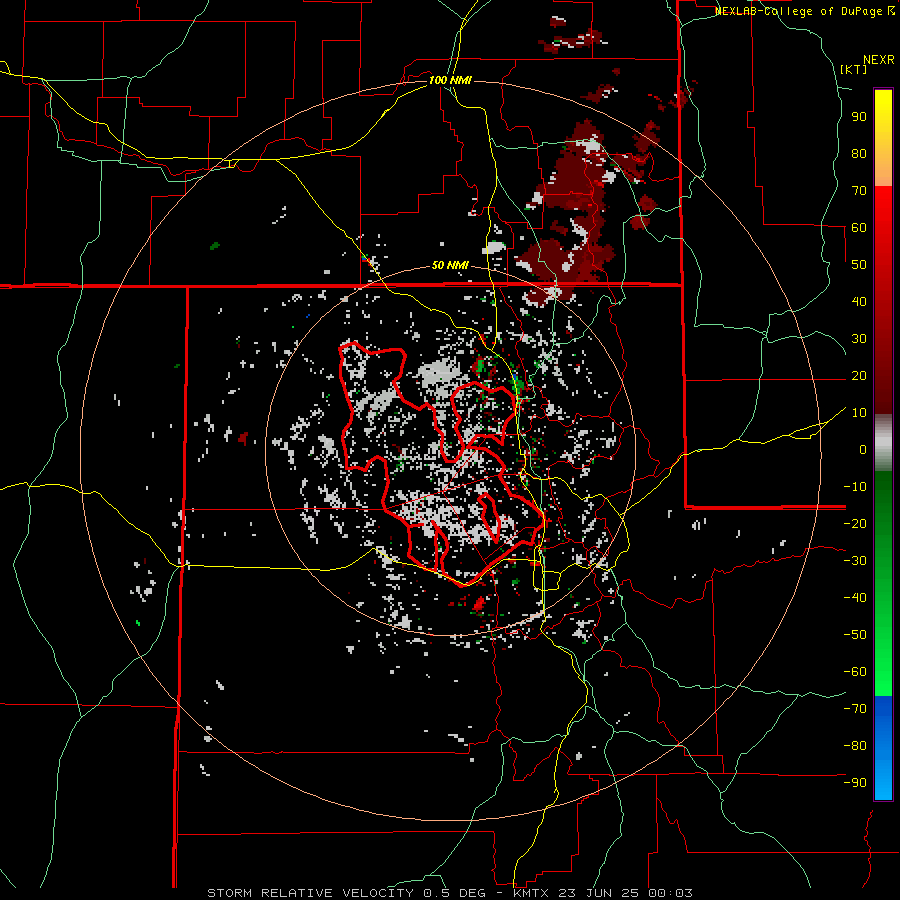Image resolution: width=900 pixels, height=900 pixels.
Task: Select the -10 scale value
Action: [855, 487]
